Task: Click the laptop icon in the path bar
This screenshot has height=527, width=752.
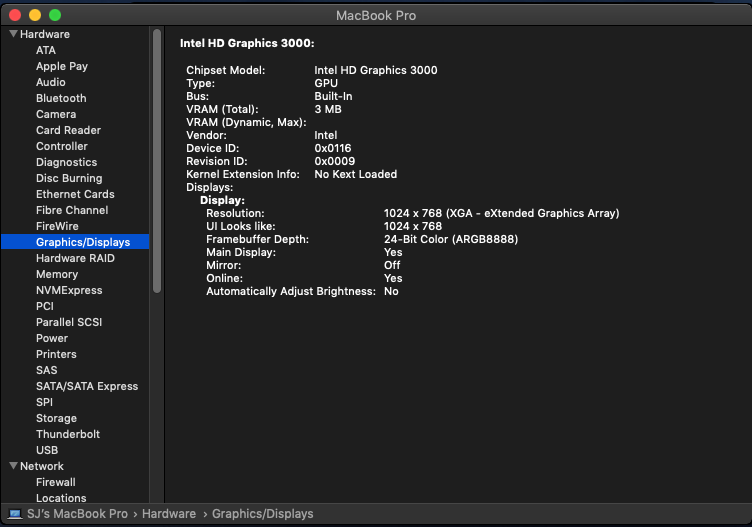Action: click(15, 514)
